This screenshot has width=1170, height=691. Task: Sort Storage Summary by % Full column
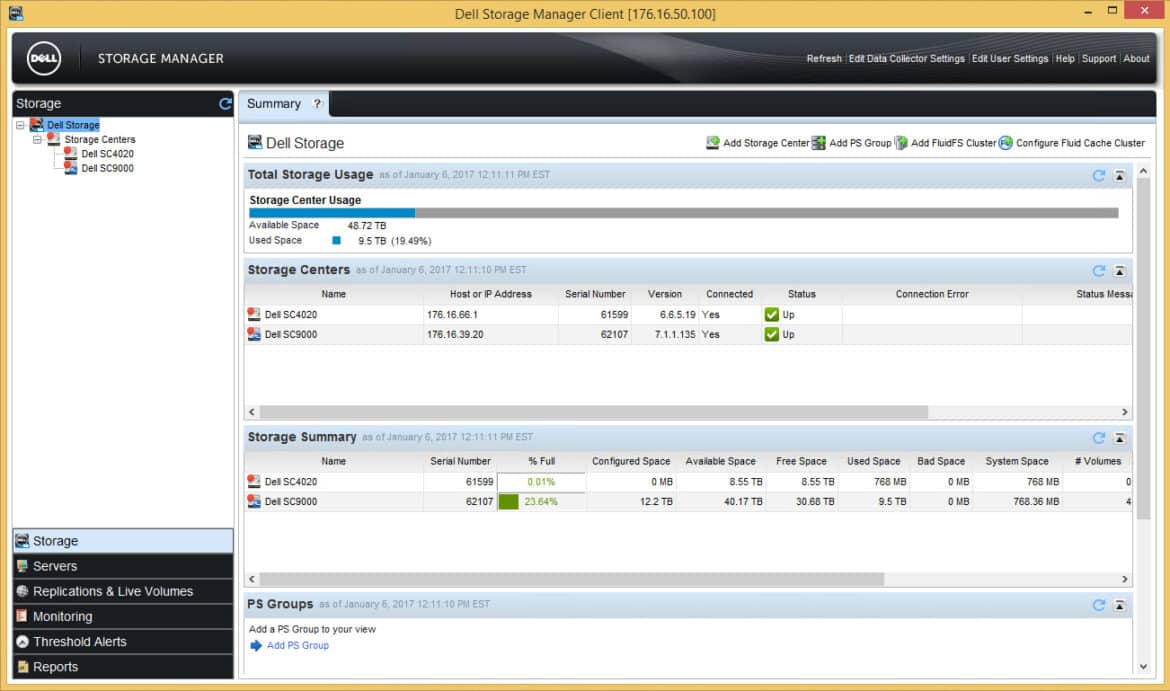[x=542, y=461]
